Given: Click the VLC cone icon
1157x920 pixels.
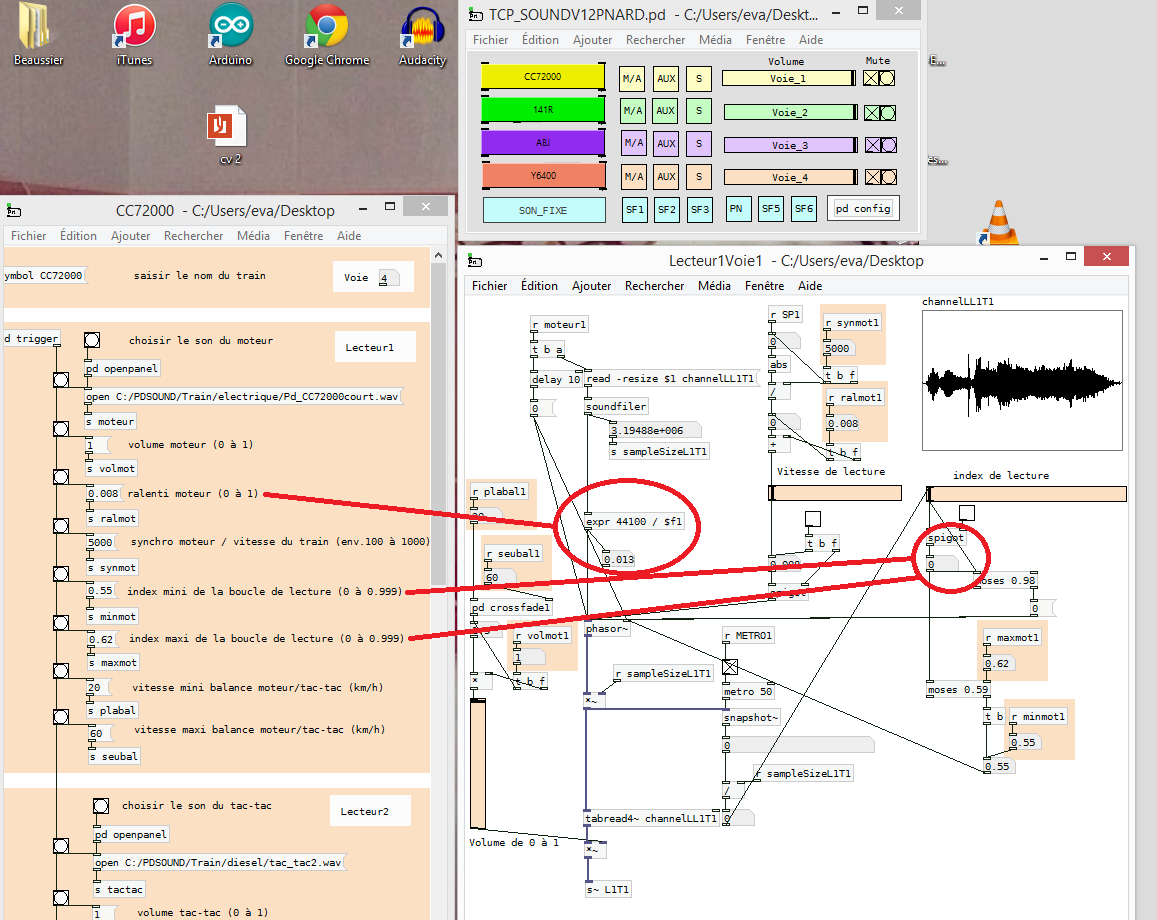Looking at the screenshot, I should point(998,222).
